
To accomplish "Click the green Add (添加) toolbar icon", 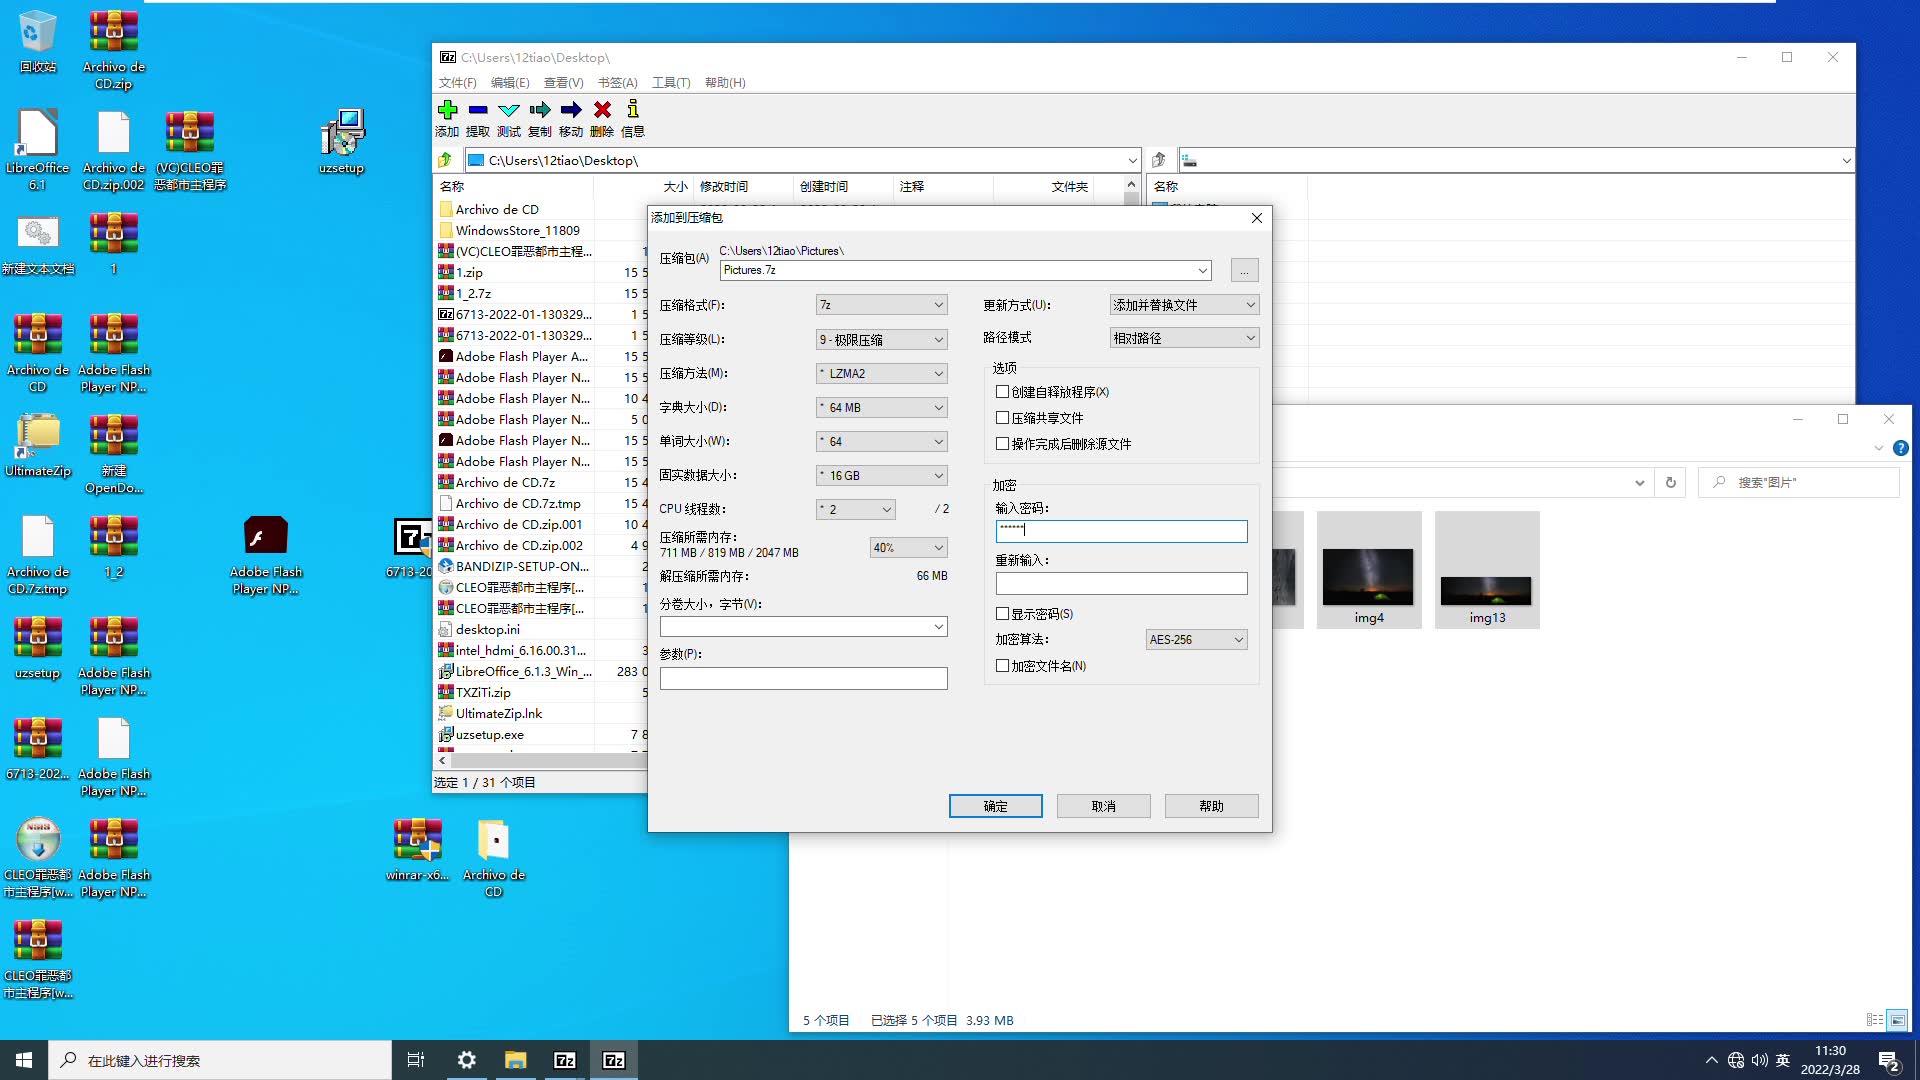I will pyautogui.click(x=447, y=110).
